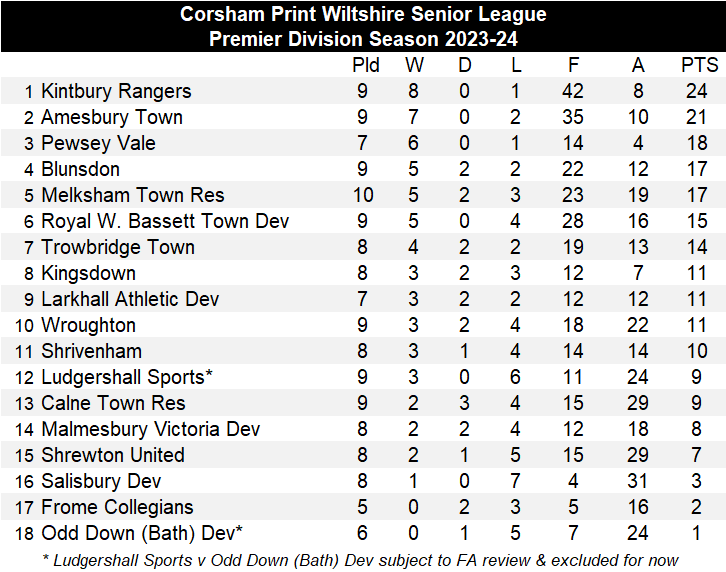726x572 pixels.
Task: Click the Pewsey Vale team name
Action: [x=98, y=143]
